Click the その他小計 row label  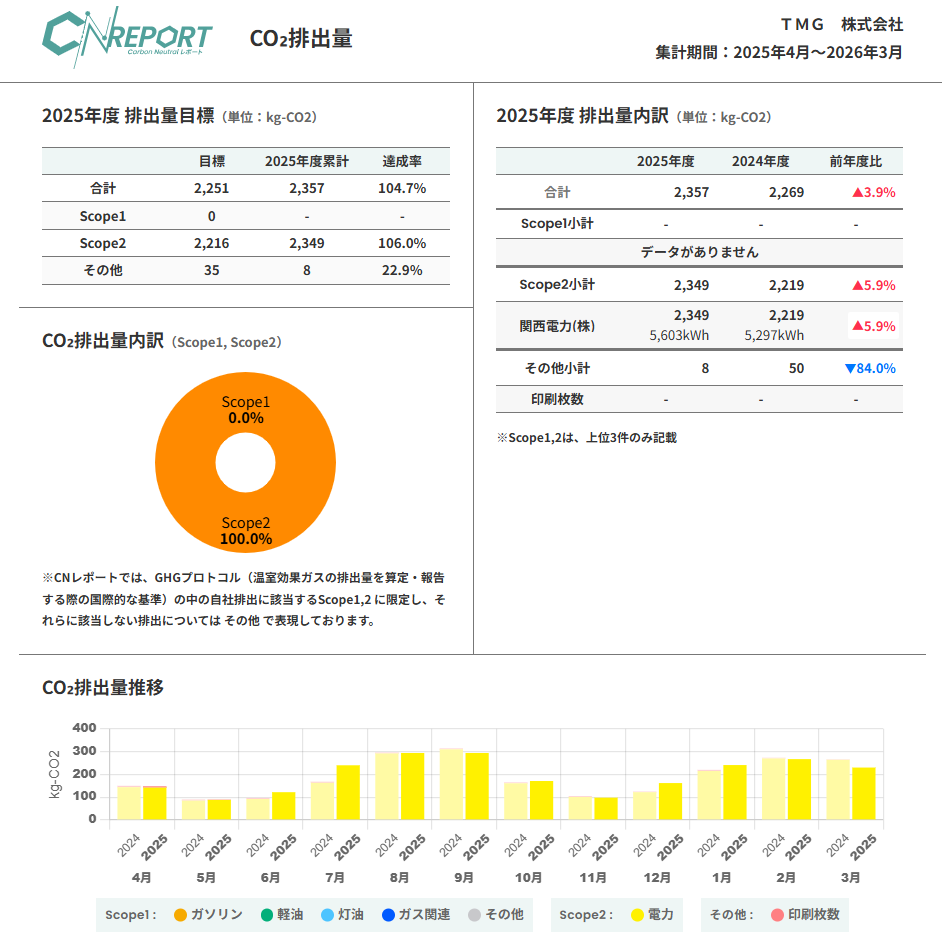557,368
